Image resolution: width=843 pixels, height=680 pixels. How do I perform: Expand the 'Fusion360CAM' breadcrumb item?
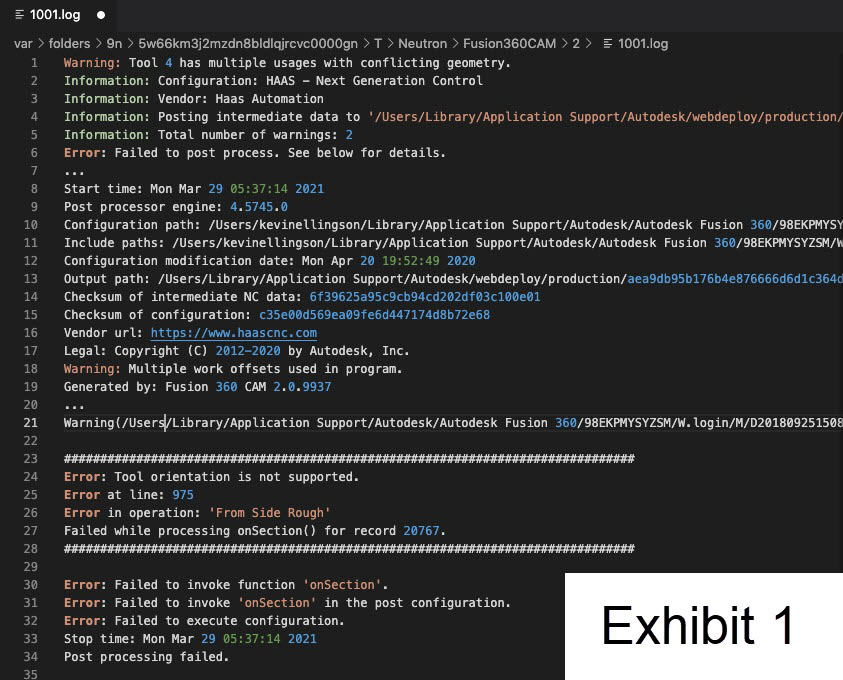(x=510, y=44)
